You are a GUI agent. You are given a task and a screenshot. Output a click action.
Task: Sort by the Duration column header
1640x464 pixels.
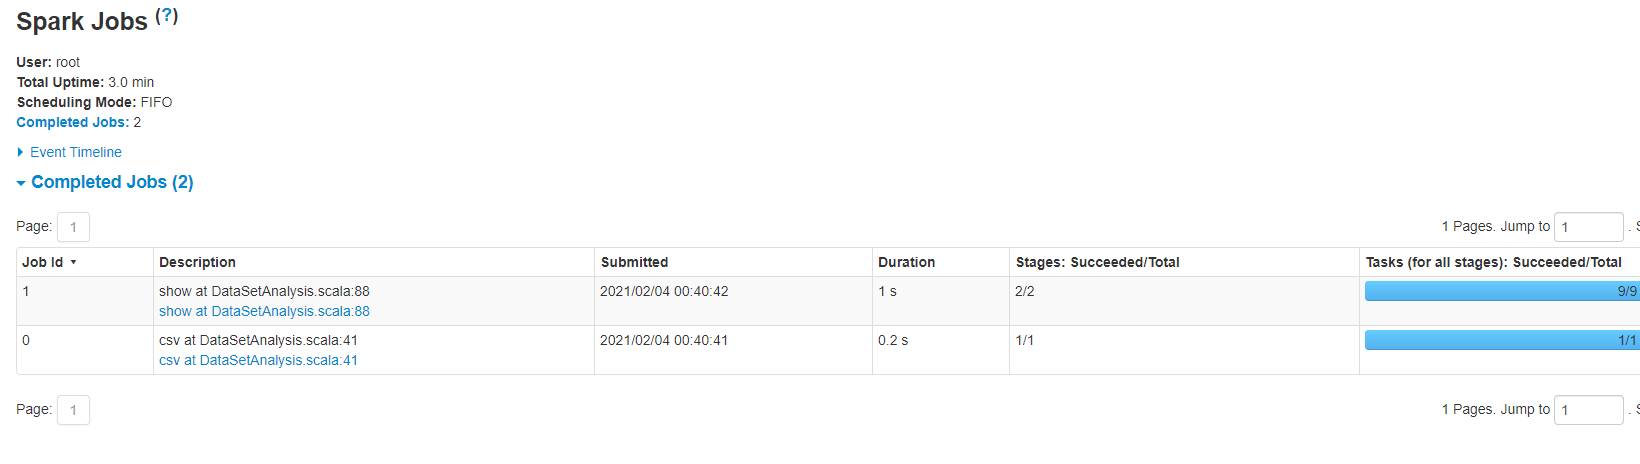[906, 262]
